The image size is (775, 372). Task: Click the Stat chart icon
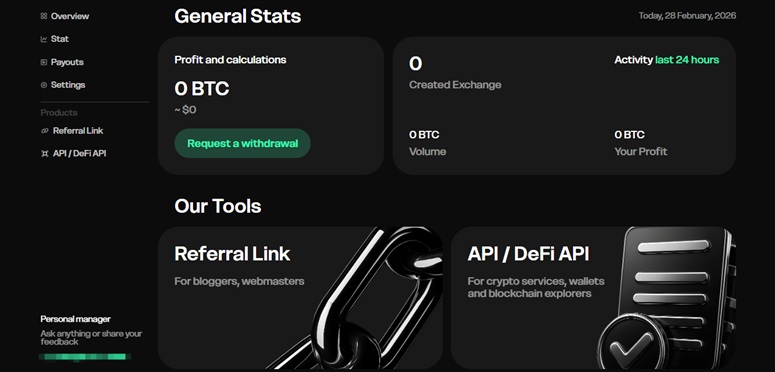[43, 39]
